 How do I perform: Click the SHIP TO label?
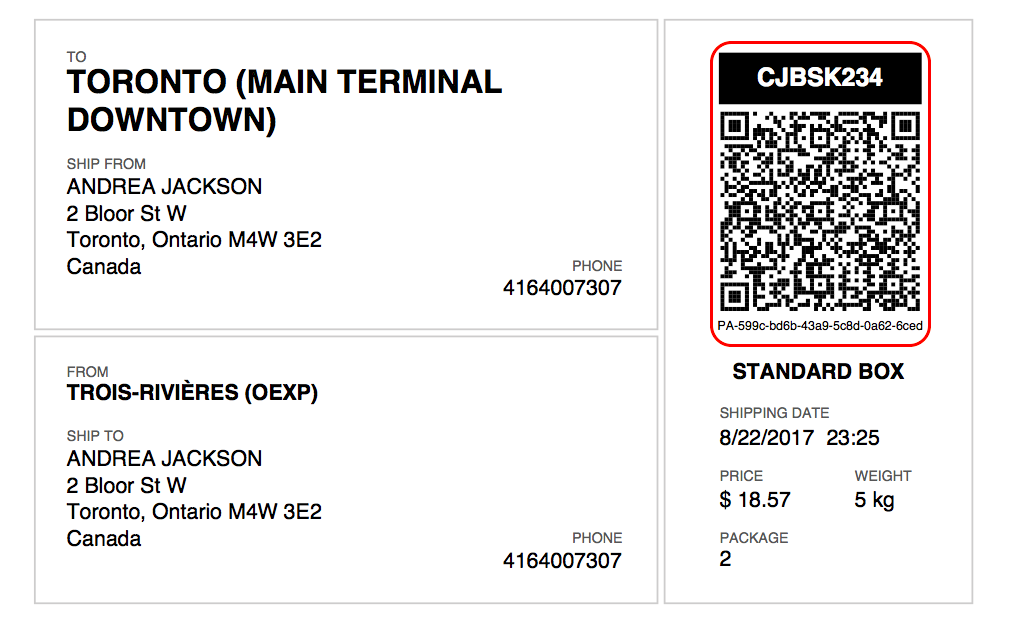95,436
